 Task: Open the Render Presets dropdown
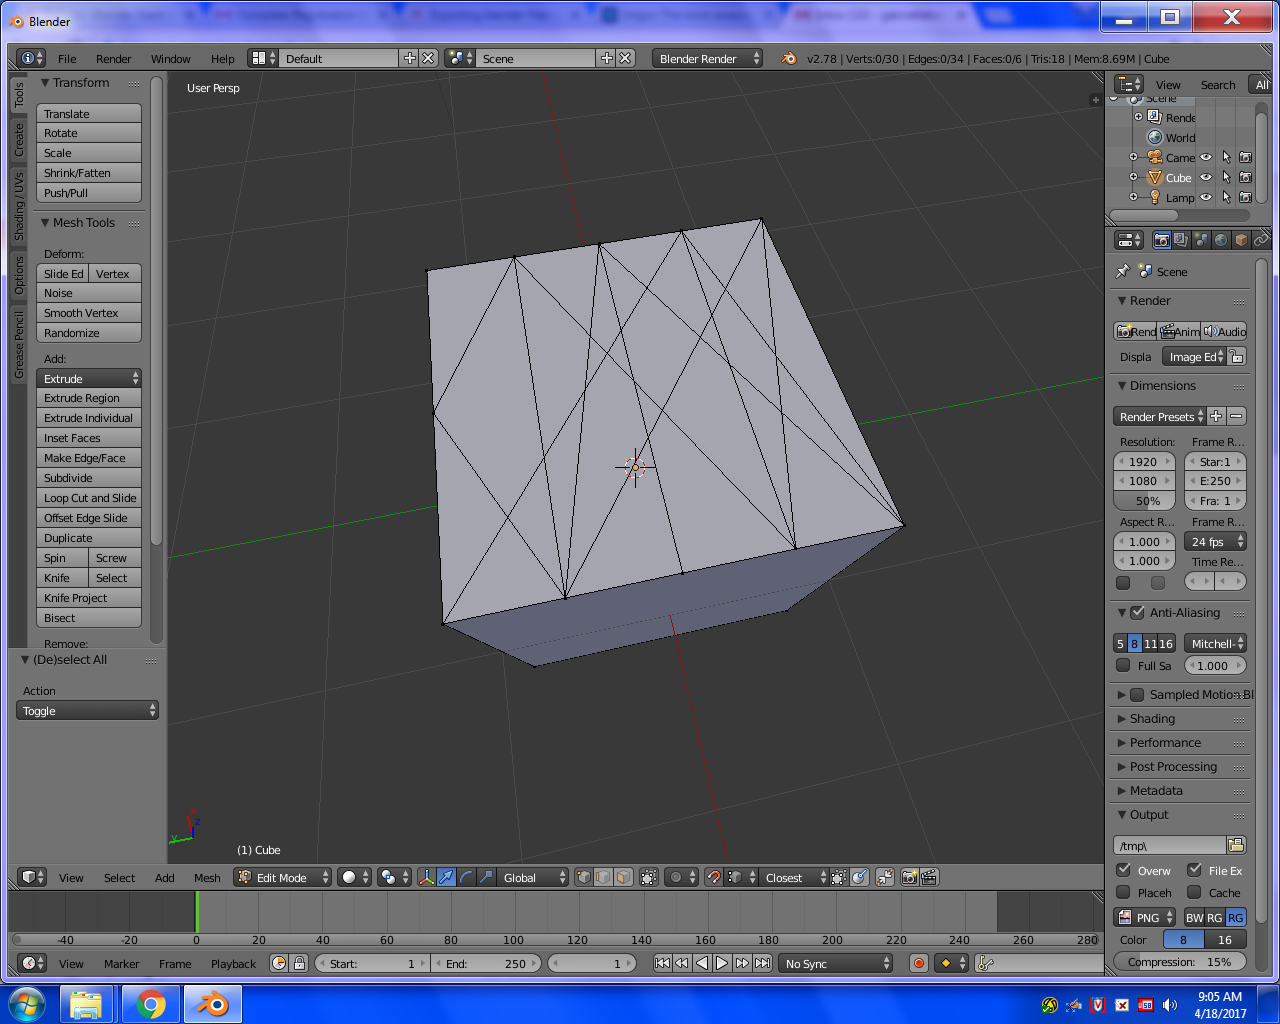1160,416
